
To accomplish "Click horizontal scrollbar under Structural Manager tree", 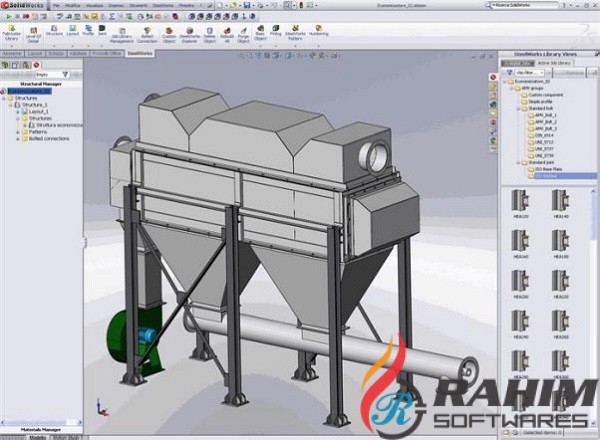I will pos(41,422).
